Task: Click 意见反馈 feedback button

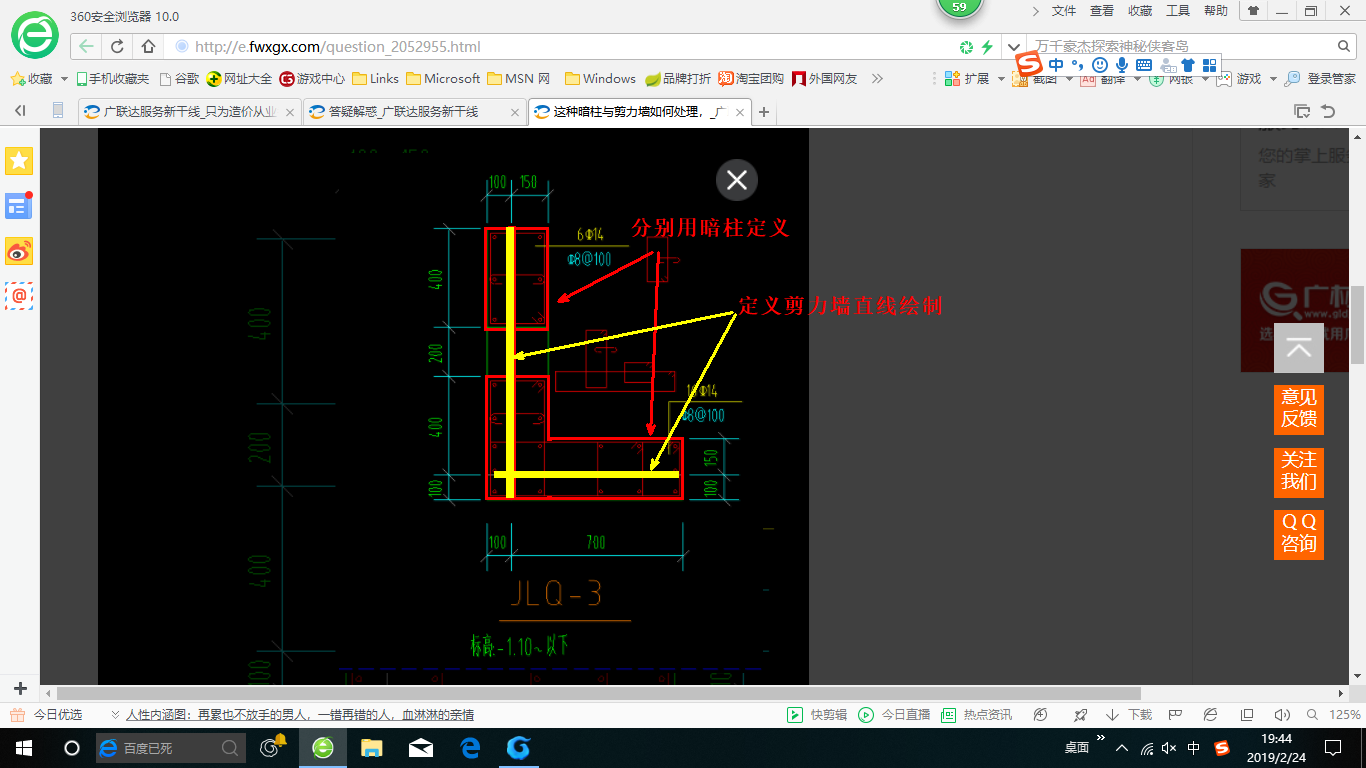Action: (x=1299, y=409)
